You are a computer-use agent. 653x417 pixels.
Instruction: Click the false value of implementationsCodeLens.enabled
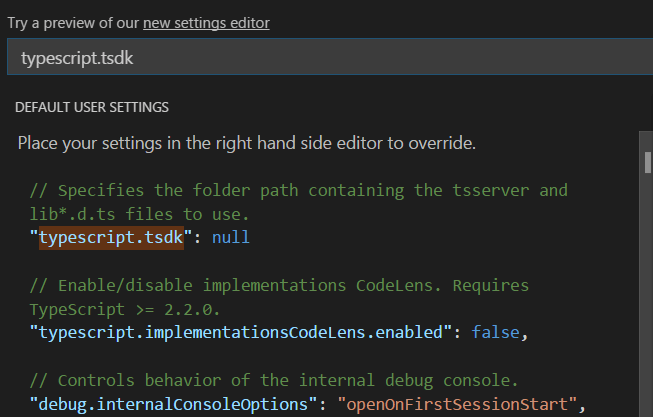pyautogui.click(x=495, y=332)
